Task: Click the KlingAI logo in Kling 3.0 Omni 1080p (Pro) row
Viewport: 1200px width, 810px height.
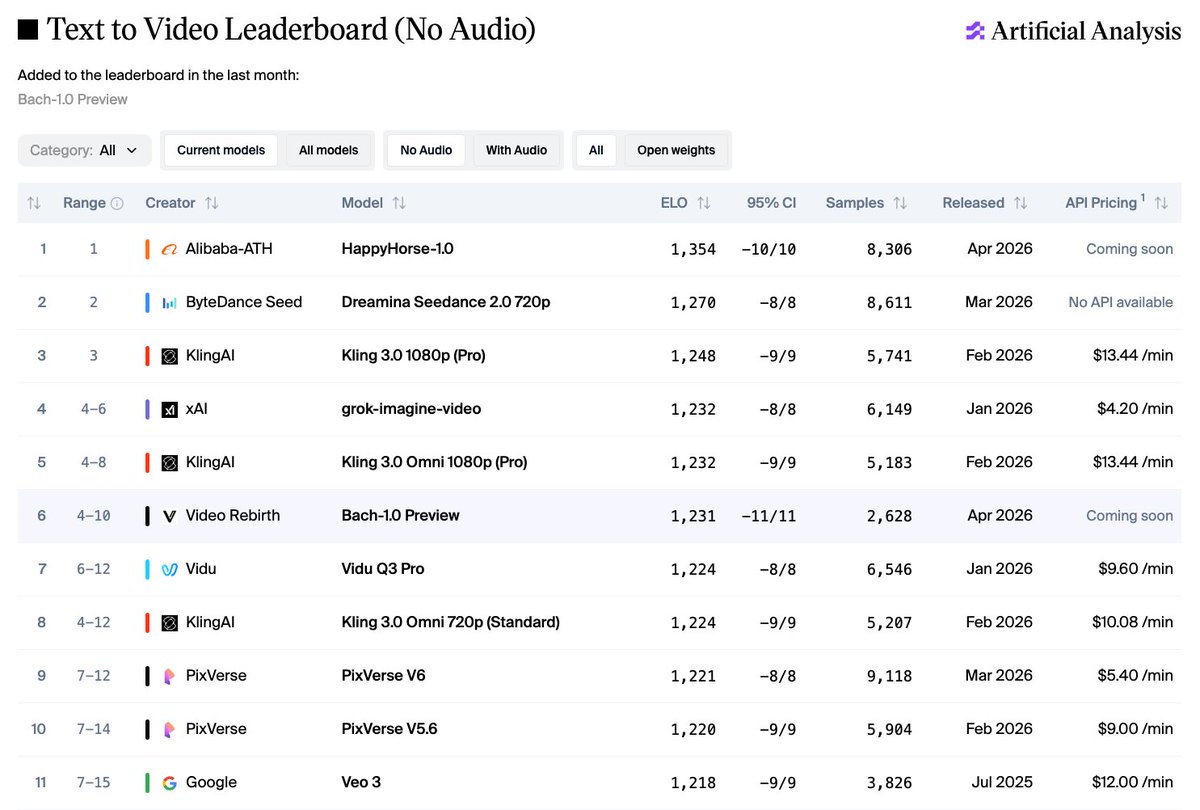Action: (170, 462)
